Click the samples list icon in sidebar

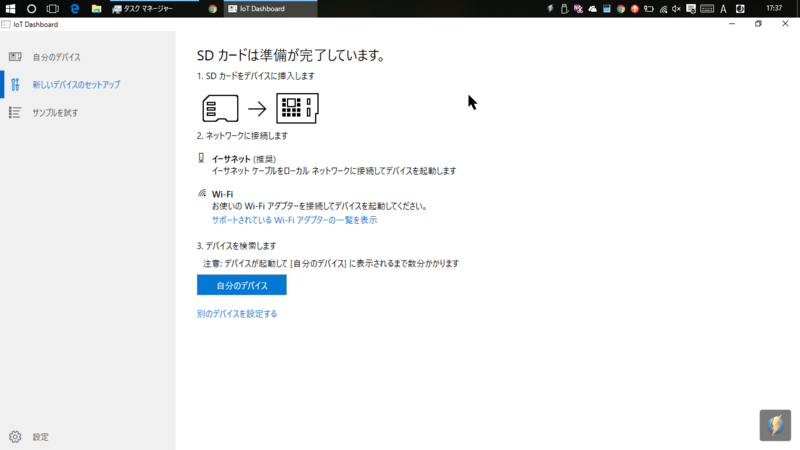point(15,112)
